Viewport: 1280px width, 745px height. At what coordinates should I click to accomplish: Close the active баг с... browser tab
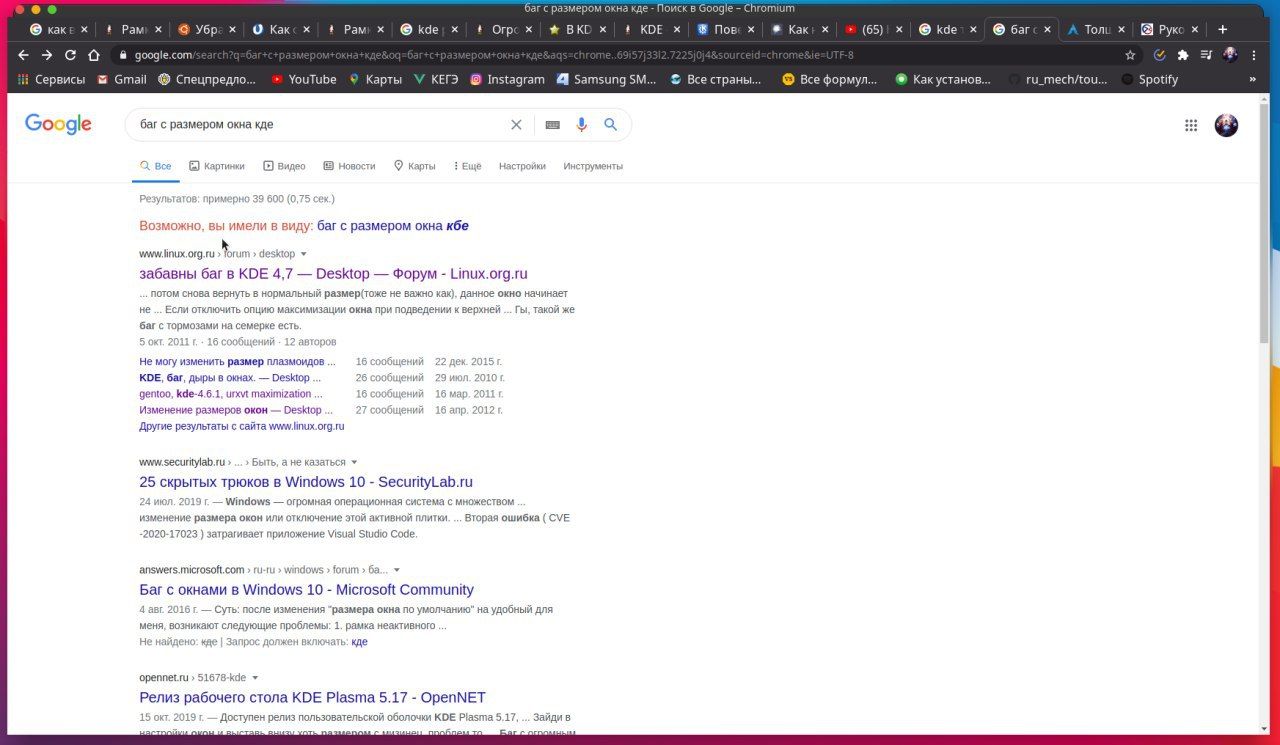(x=1047, y=29)
